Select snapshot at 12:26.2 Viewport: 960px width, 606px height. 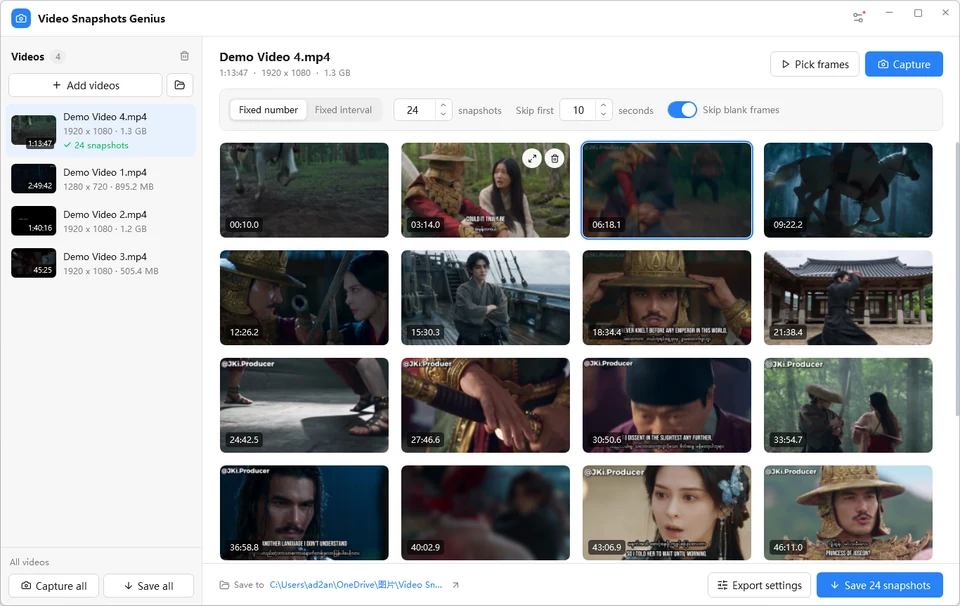click(x=304, y=297)
